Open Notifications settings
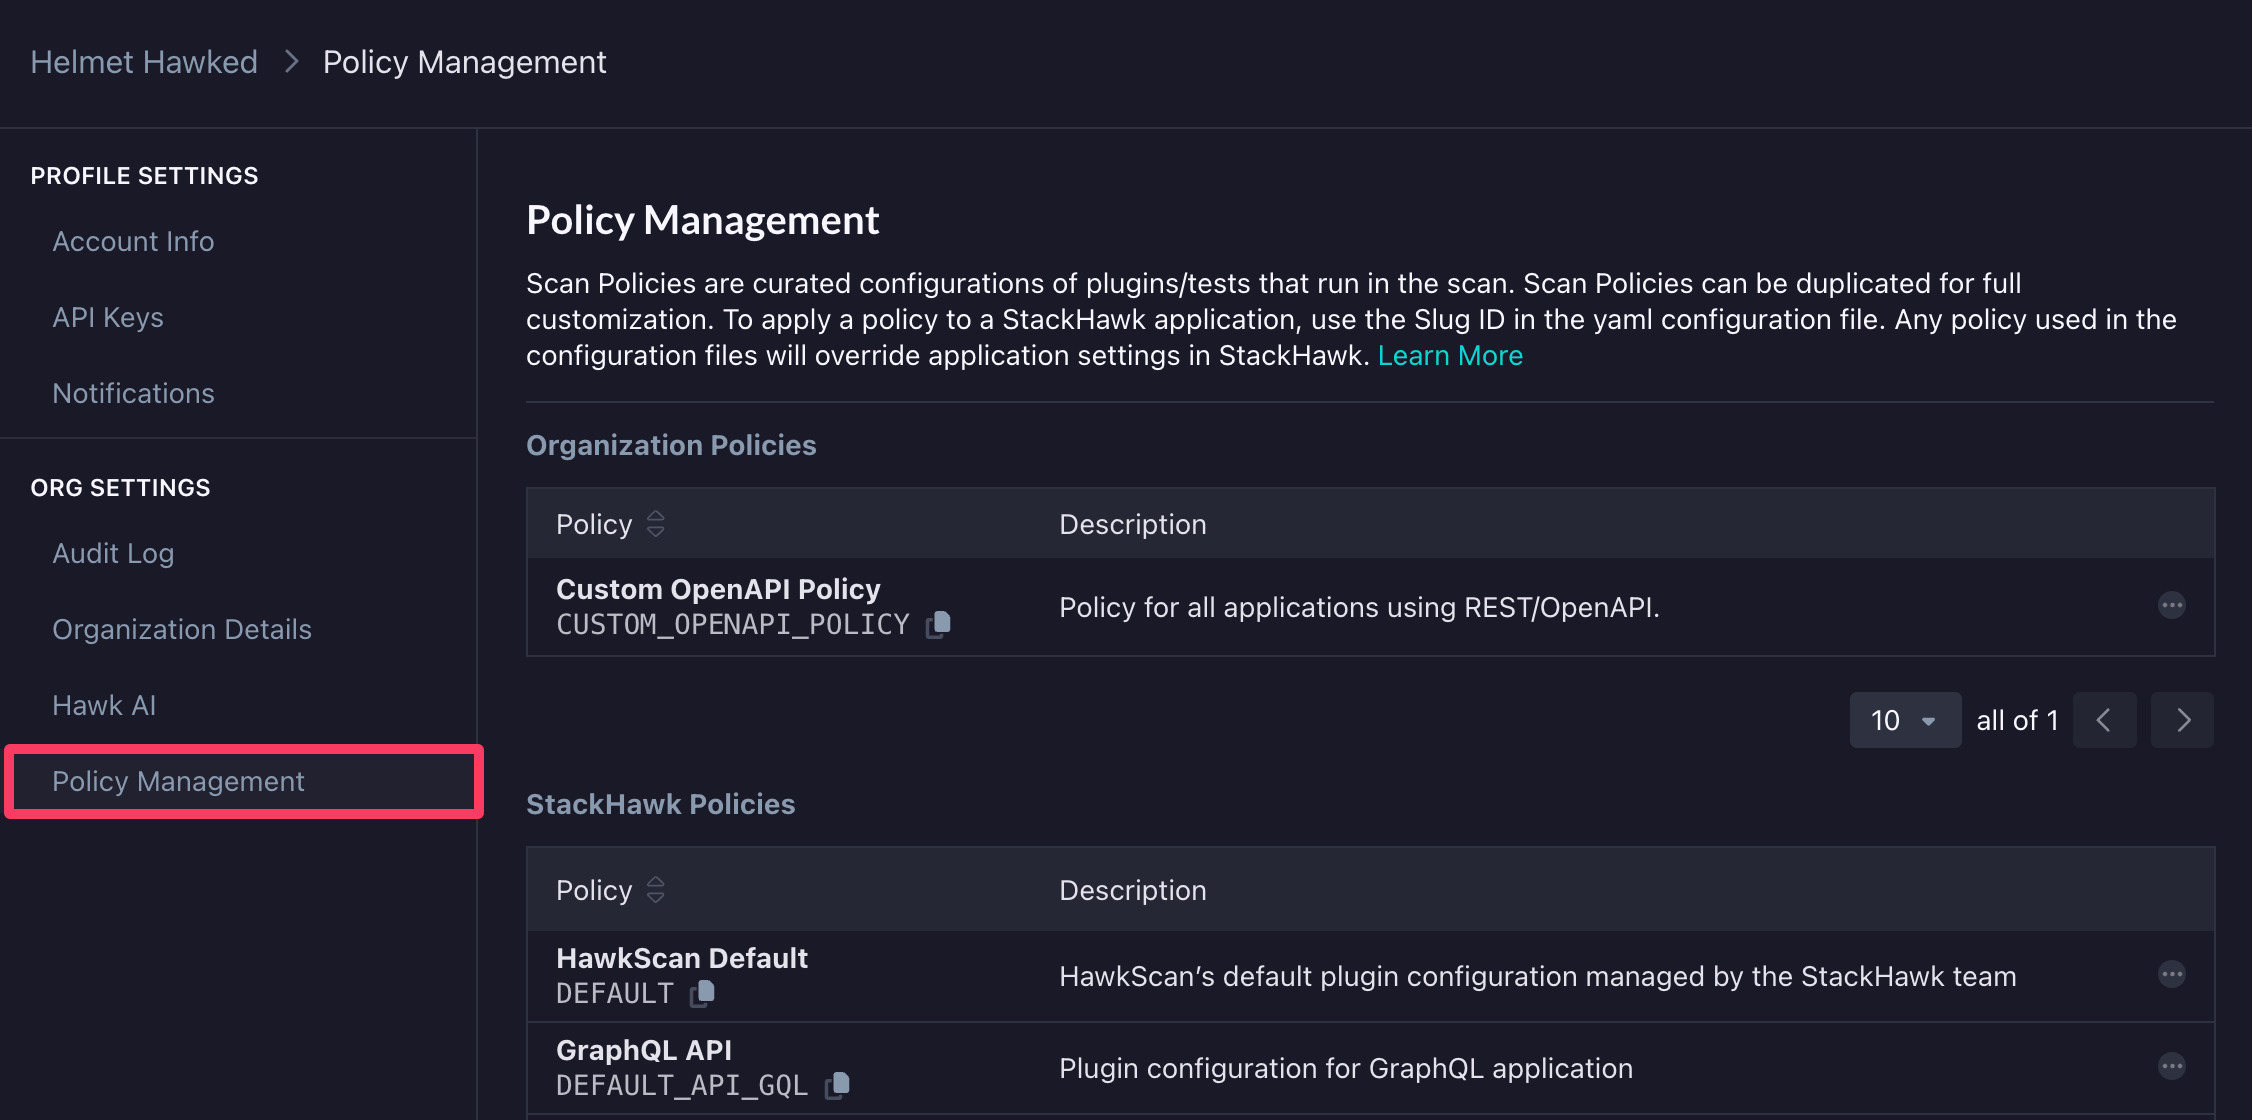 (x=133, y=393)
